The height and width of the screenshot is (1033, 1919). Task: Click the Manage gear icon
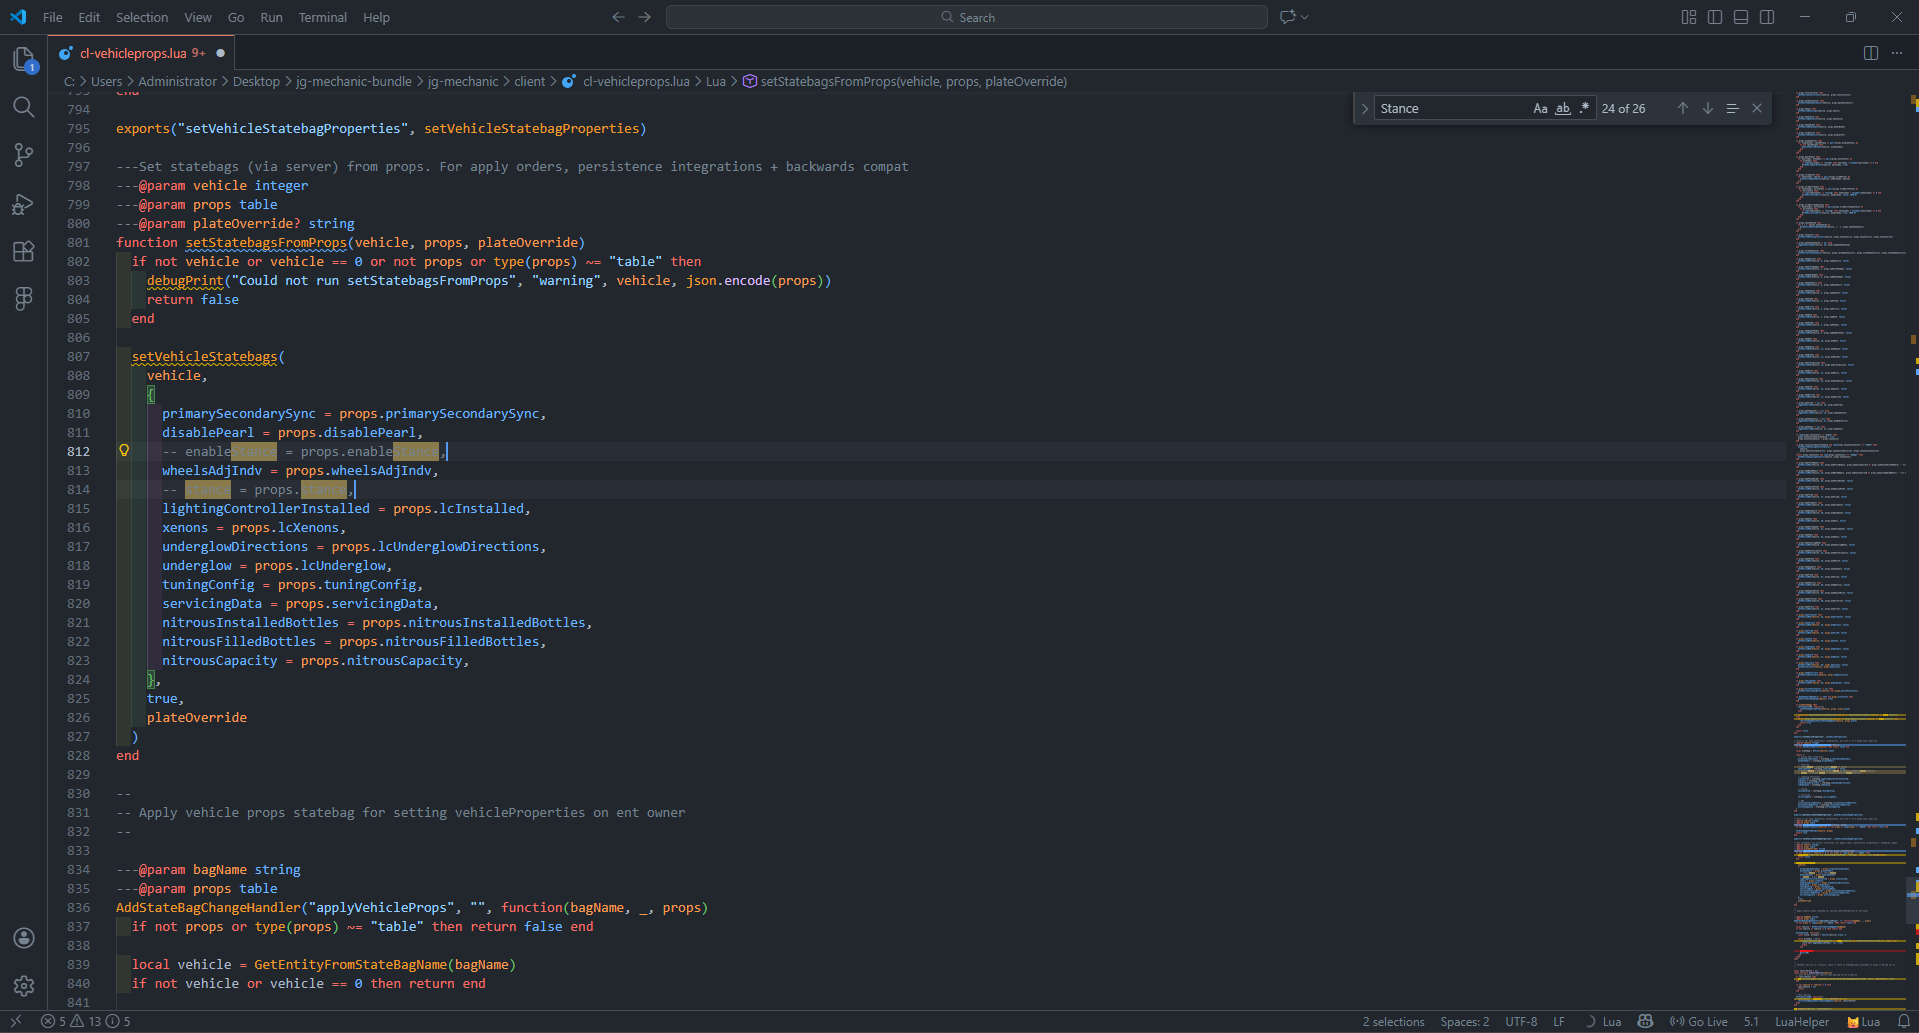(24, 986)
